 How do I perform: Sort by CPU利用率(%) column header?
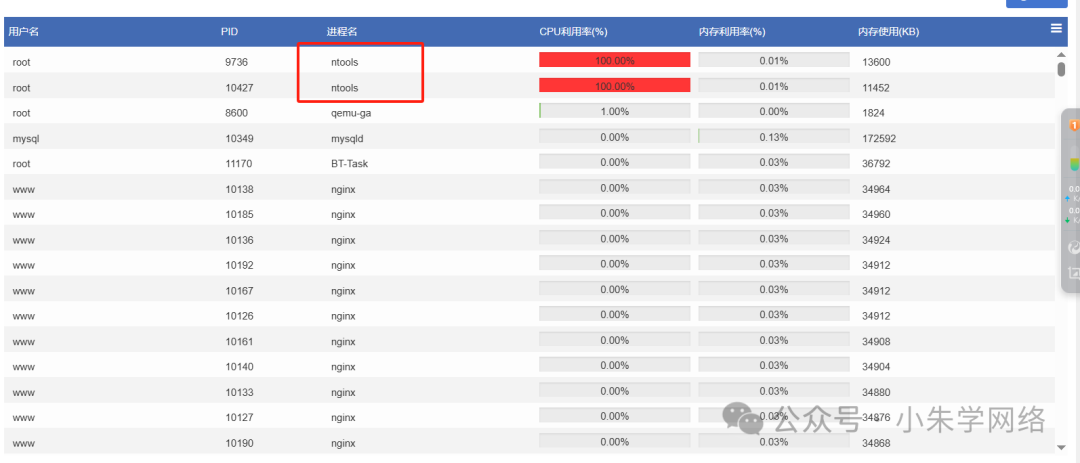click(x=573, y=32)
